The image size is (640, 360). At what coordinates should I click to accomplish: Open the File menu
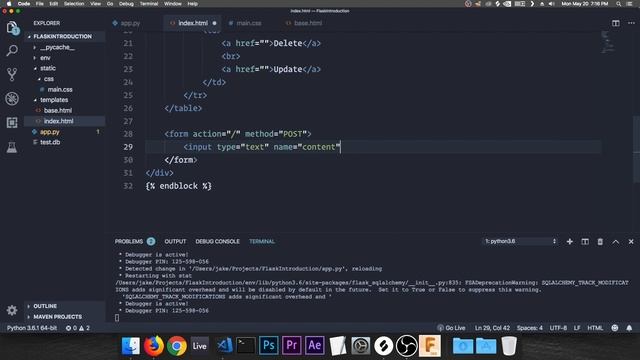40,4
